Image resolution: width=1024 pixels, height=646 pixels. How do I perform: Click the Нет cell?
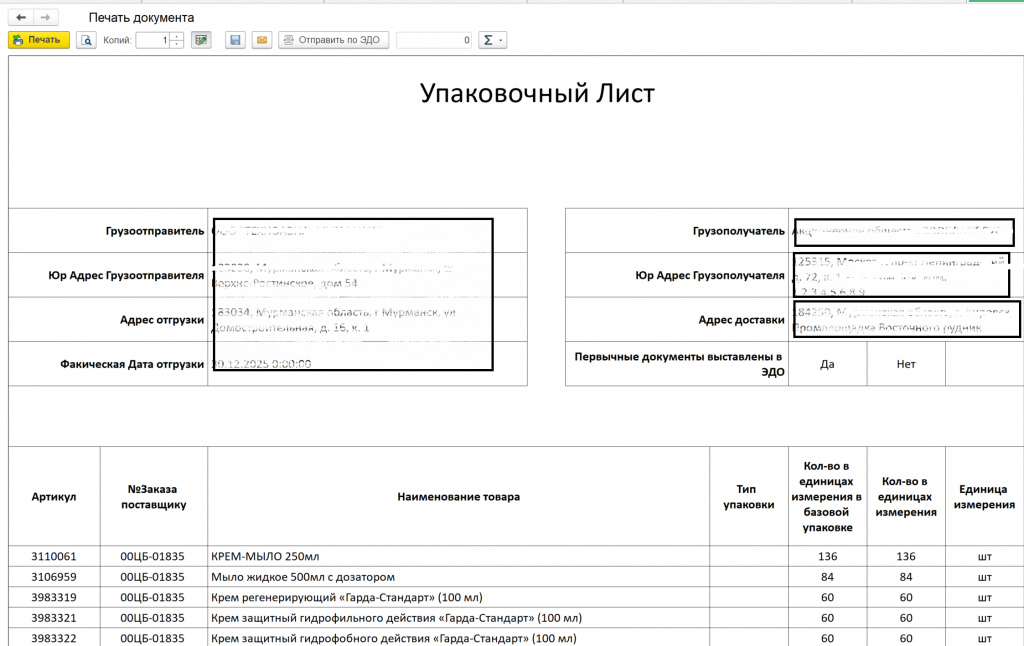pyautogui.click(x=906, y=364)
